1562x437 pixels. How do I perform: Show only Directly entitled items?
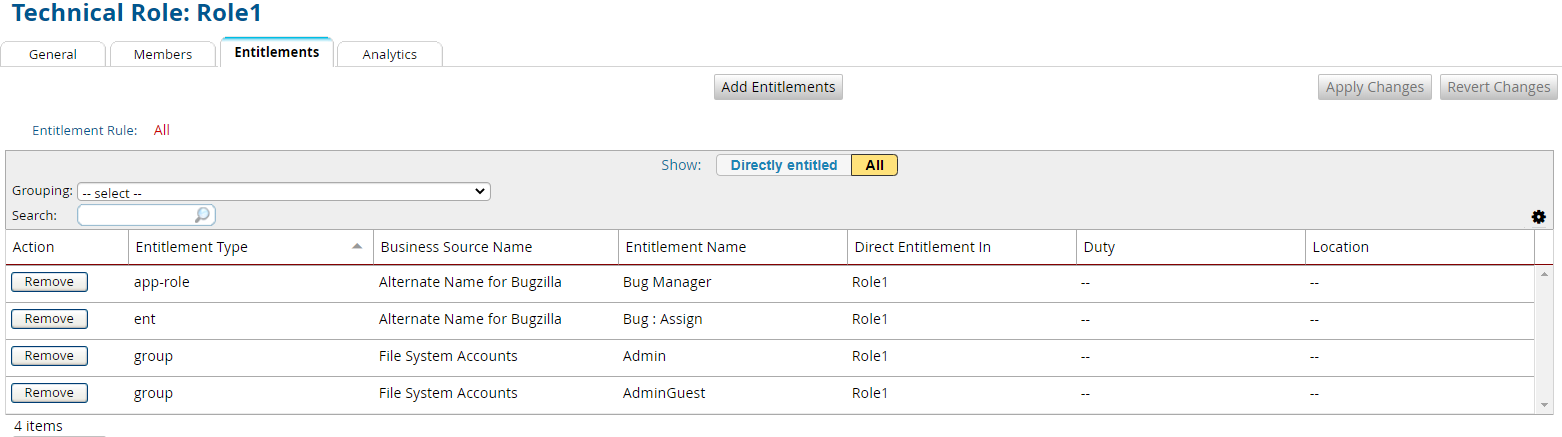[783, 165]
